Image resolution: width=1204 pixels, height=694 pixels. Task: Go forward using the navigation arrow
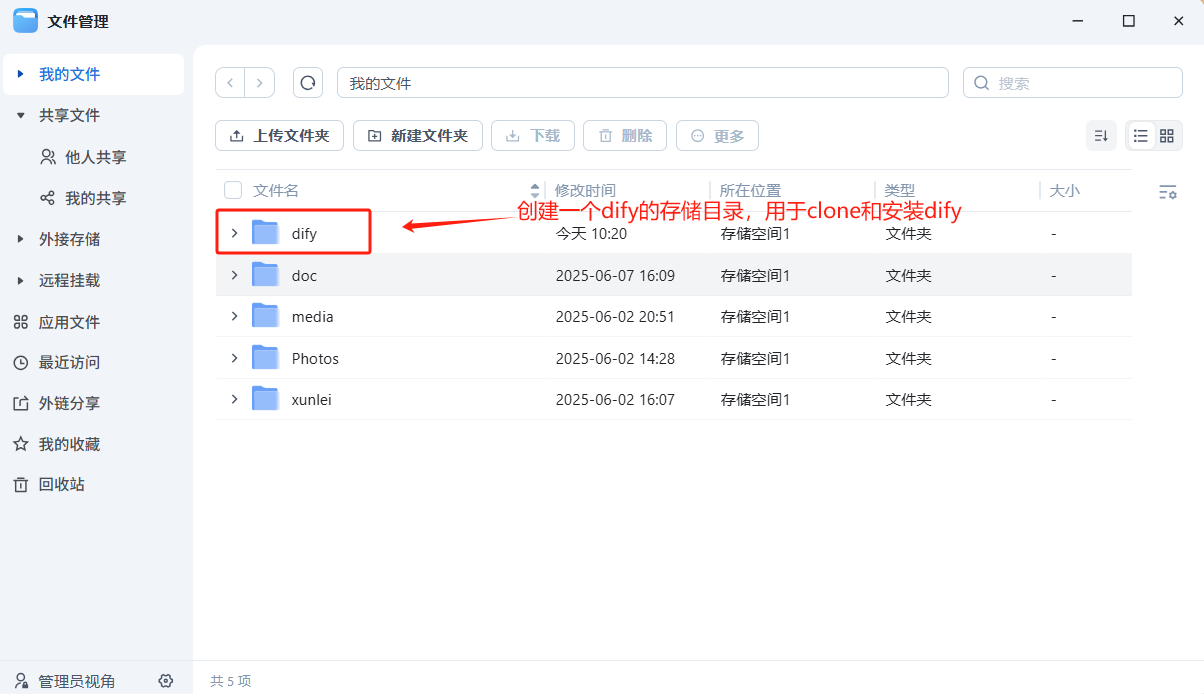(x=259, y=82)
